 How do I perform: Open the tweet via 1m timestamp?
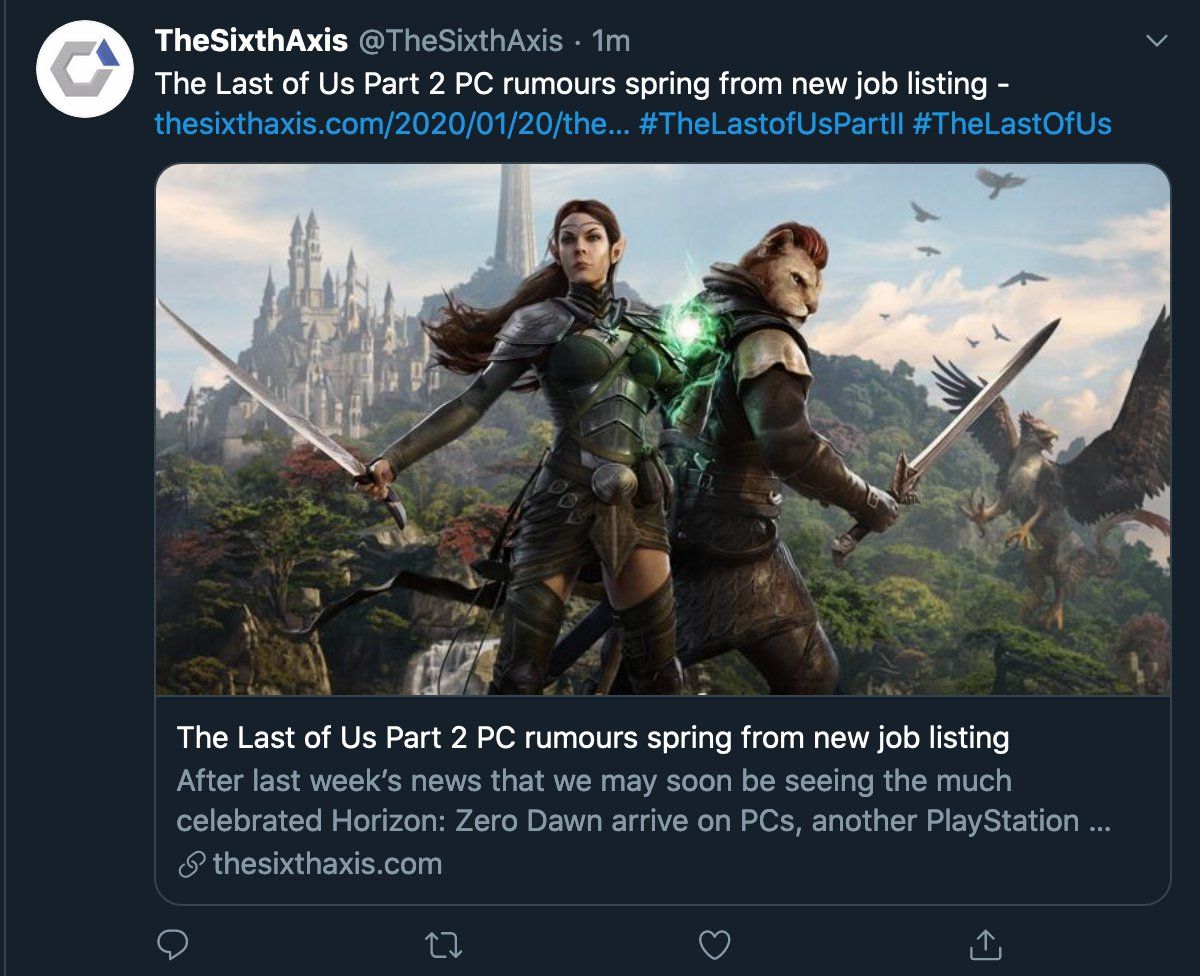pos(611,41)
